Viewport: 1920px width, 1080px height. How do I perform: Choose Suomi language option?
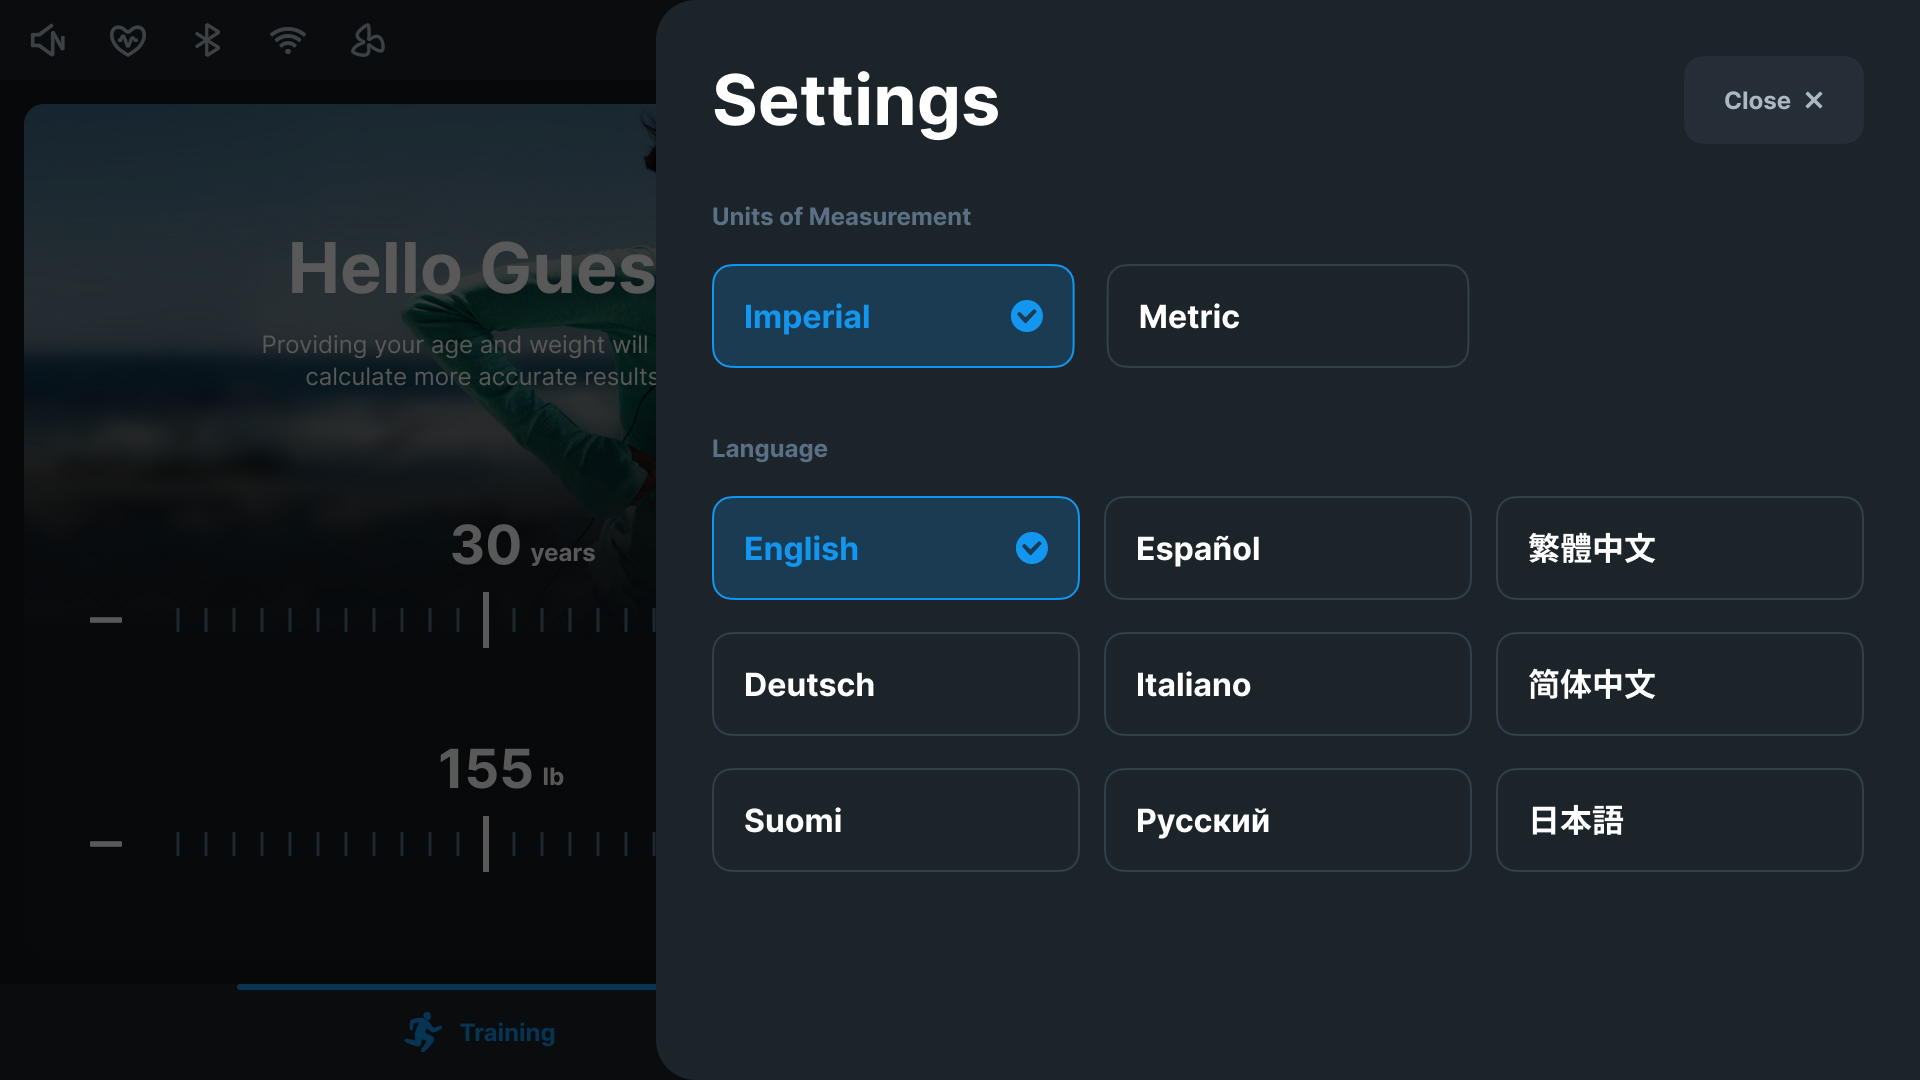(x=896, y=820)
